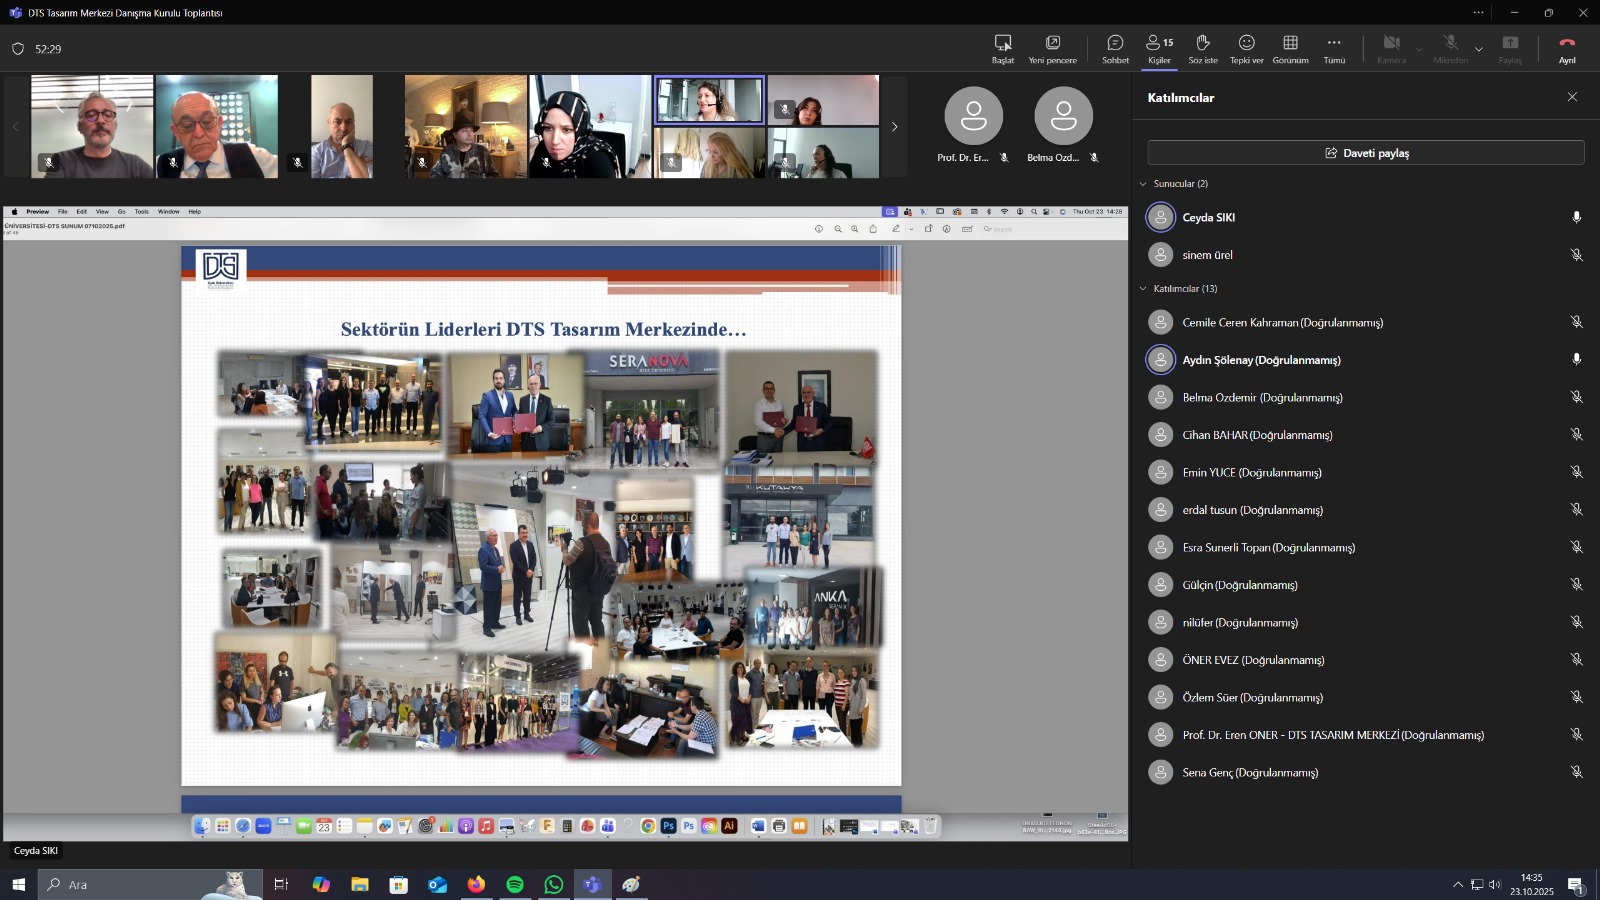This screenshot has width=1600, height=900.
Task: Close the Katılımcılar panel
Action: [1572, 97]
